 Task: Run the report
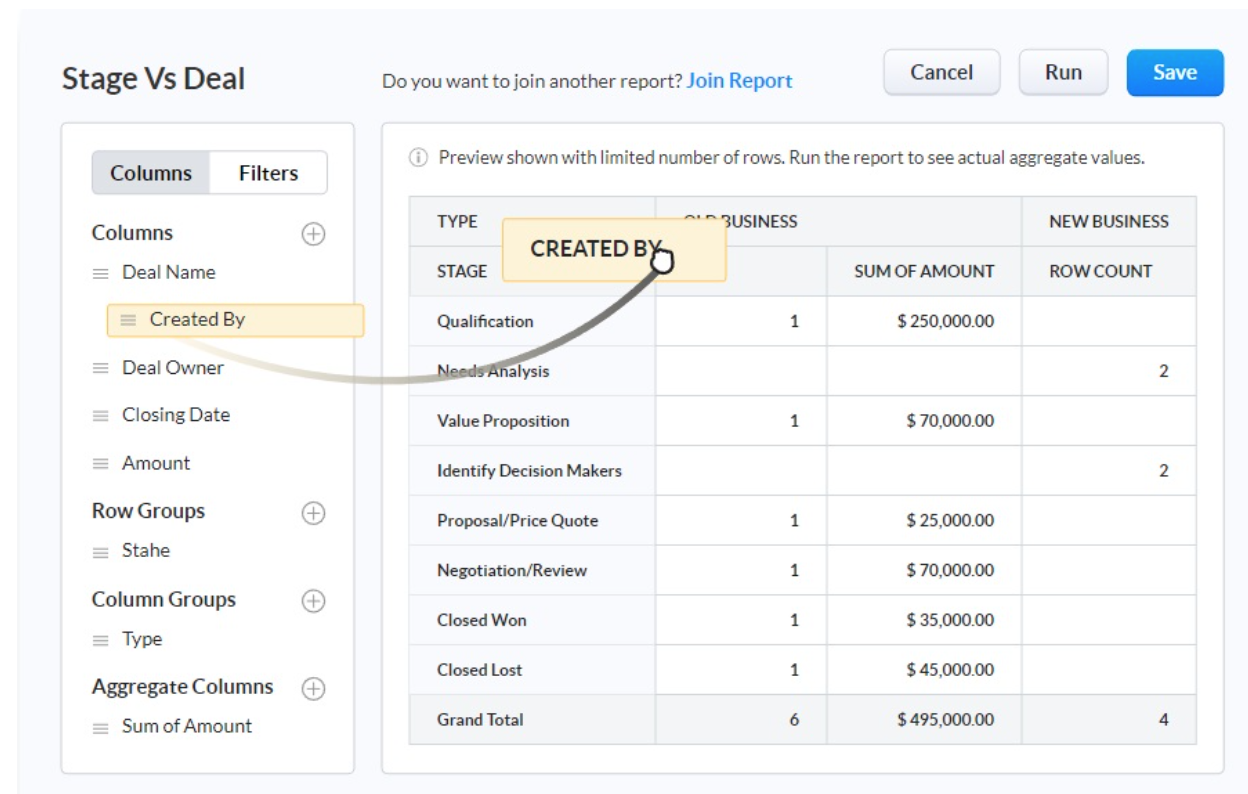(x=1063, y=73)
